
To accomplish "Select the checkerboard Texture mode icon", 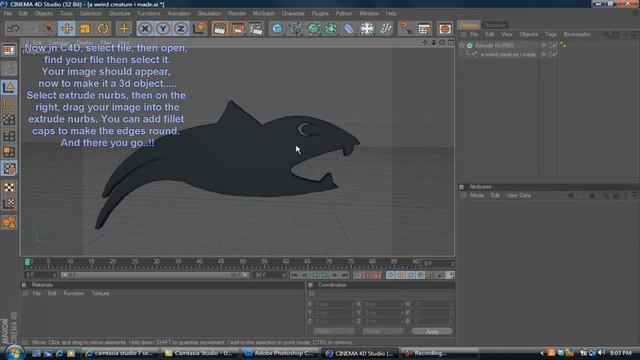I will (9, 187).
